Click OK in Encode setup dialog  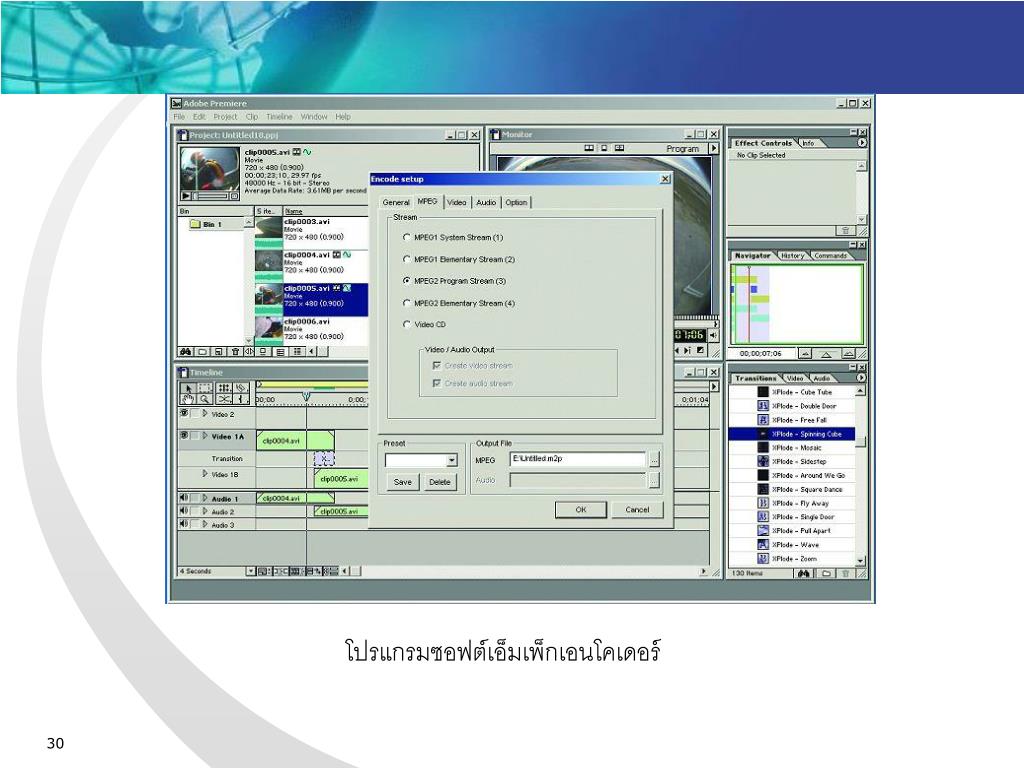click(581, 509)
